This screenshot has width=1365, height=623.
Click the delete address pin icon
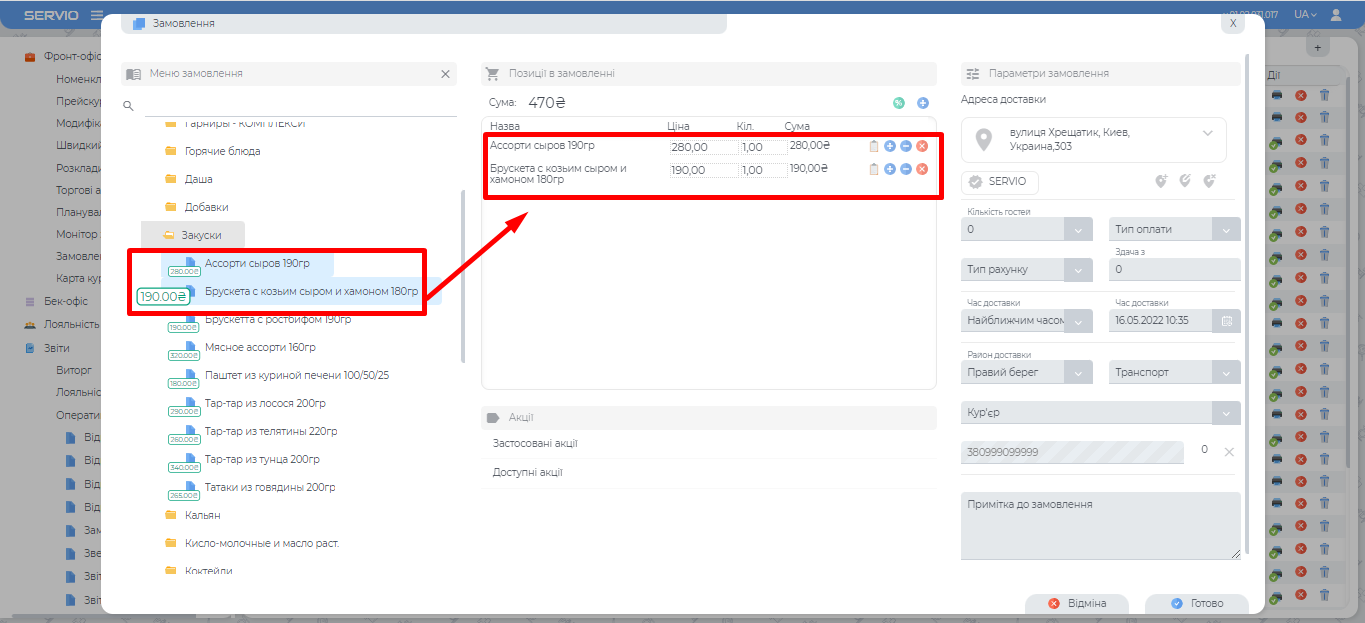pyautogui.click(x=1209, y=181)
